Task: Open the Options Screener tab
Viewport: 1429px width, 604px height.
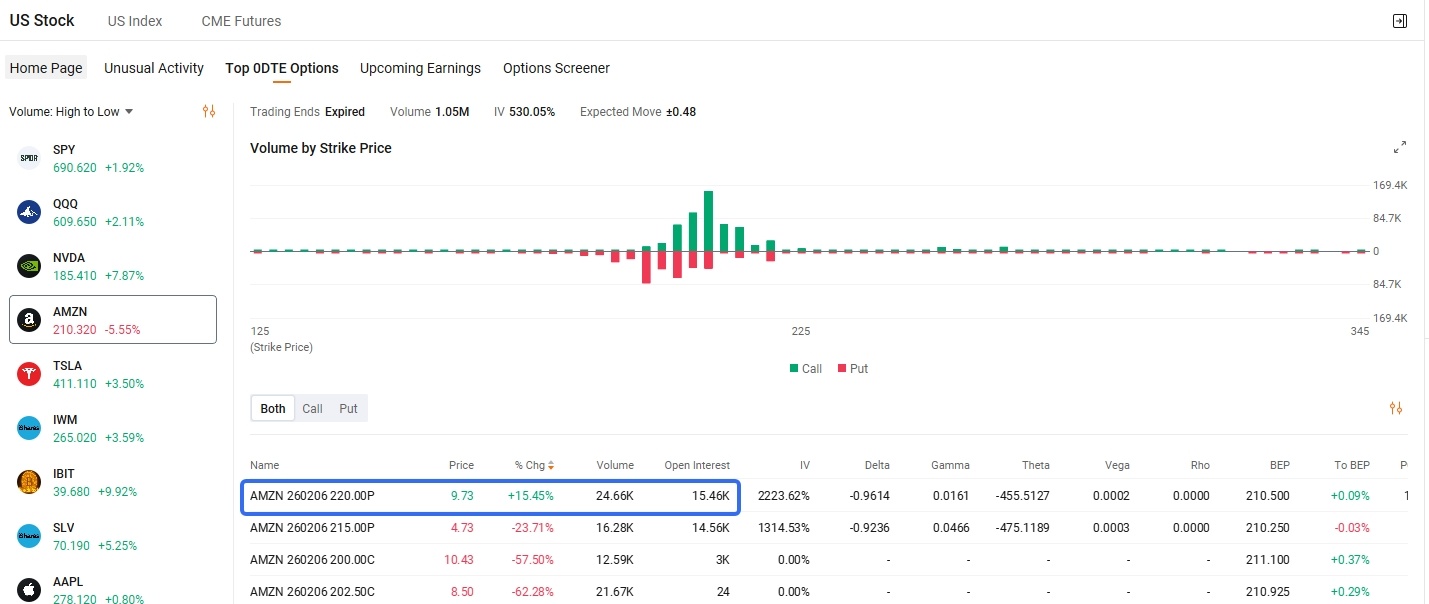Action: coord(556,68)
